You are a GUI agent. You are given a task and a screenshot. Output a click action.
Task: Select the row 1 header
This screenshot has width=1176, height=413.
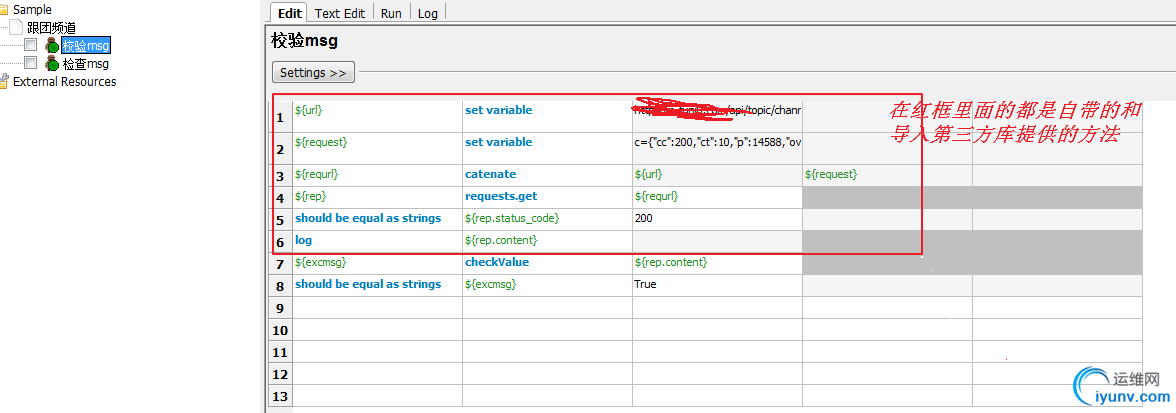point(280,117)
